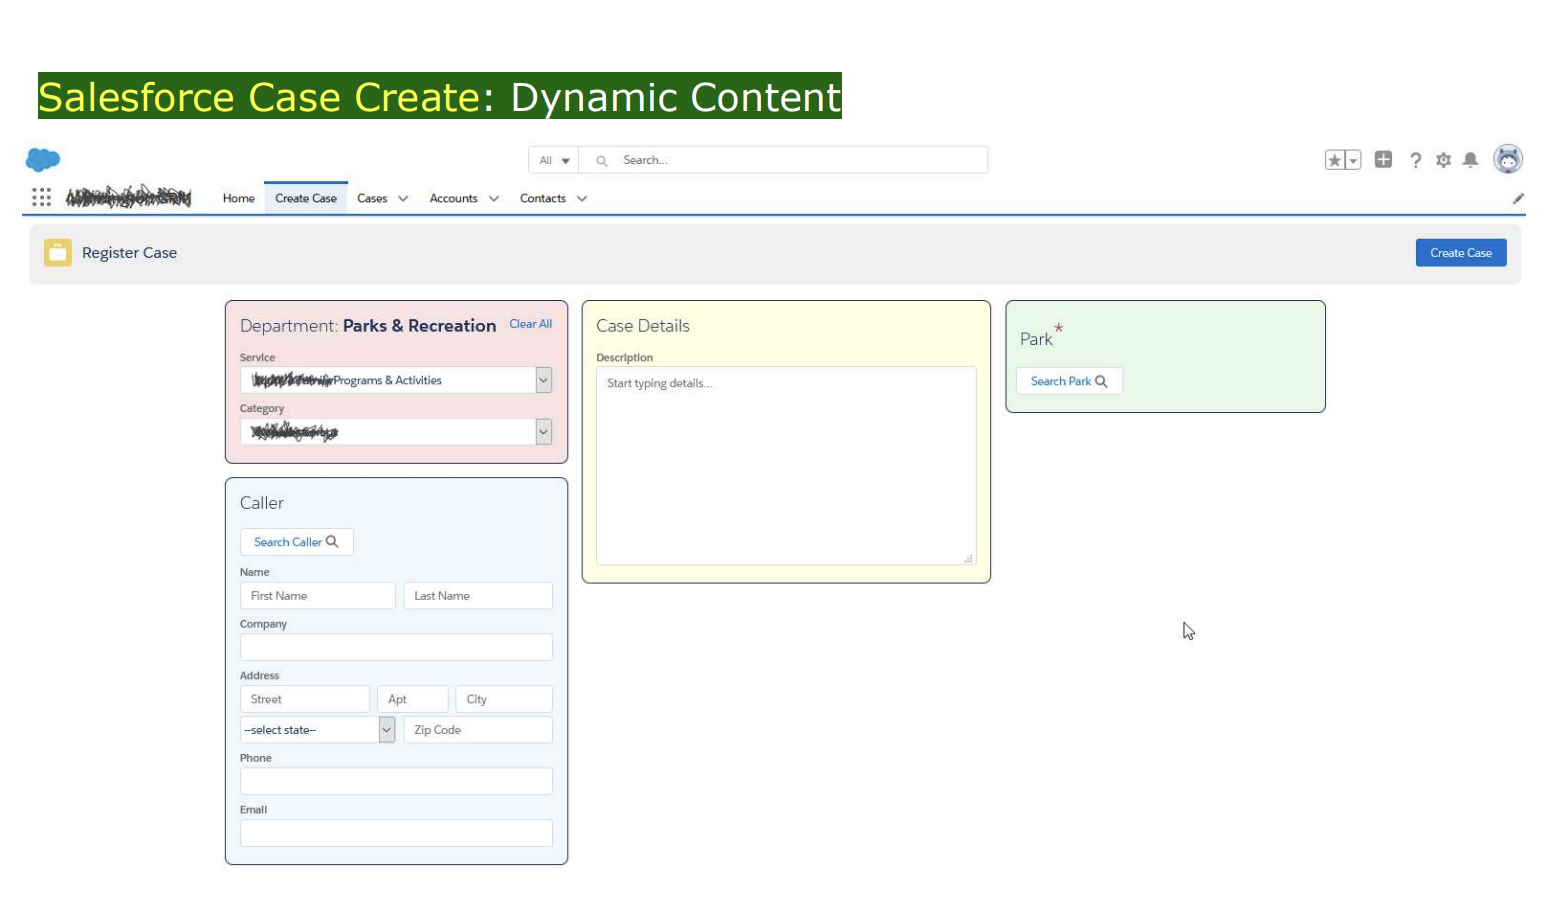Open the favorites star icon

[x=1335, y=160]
